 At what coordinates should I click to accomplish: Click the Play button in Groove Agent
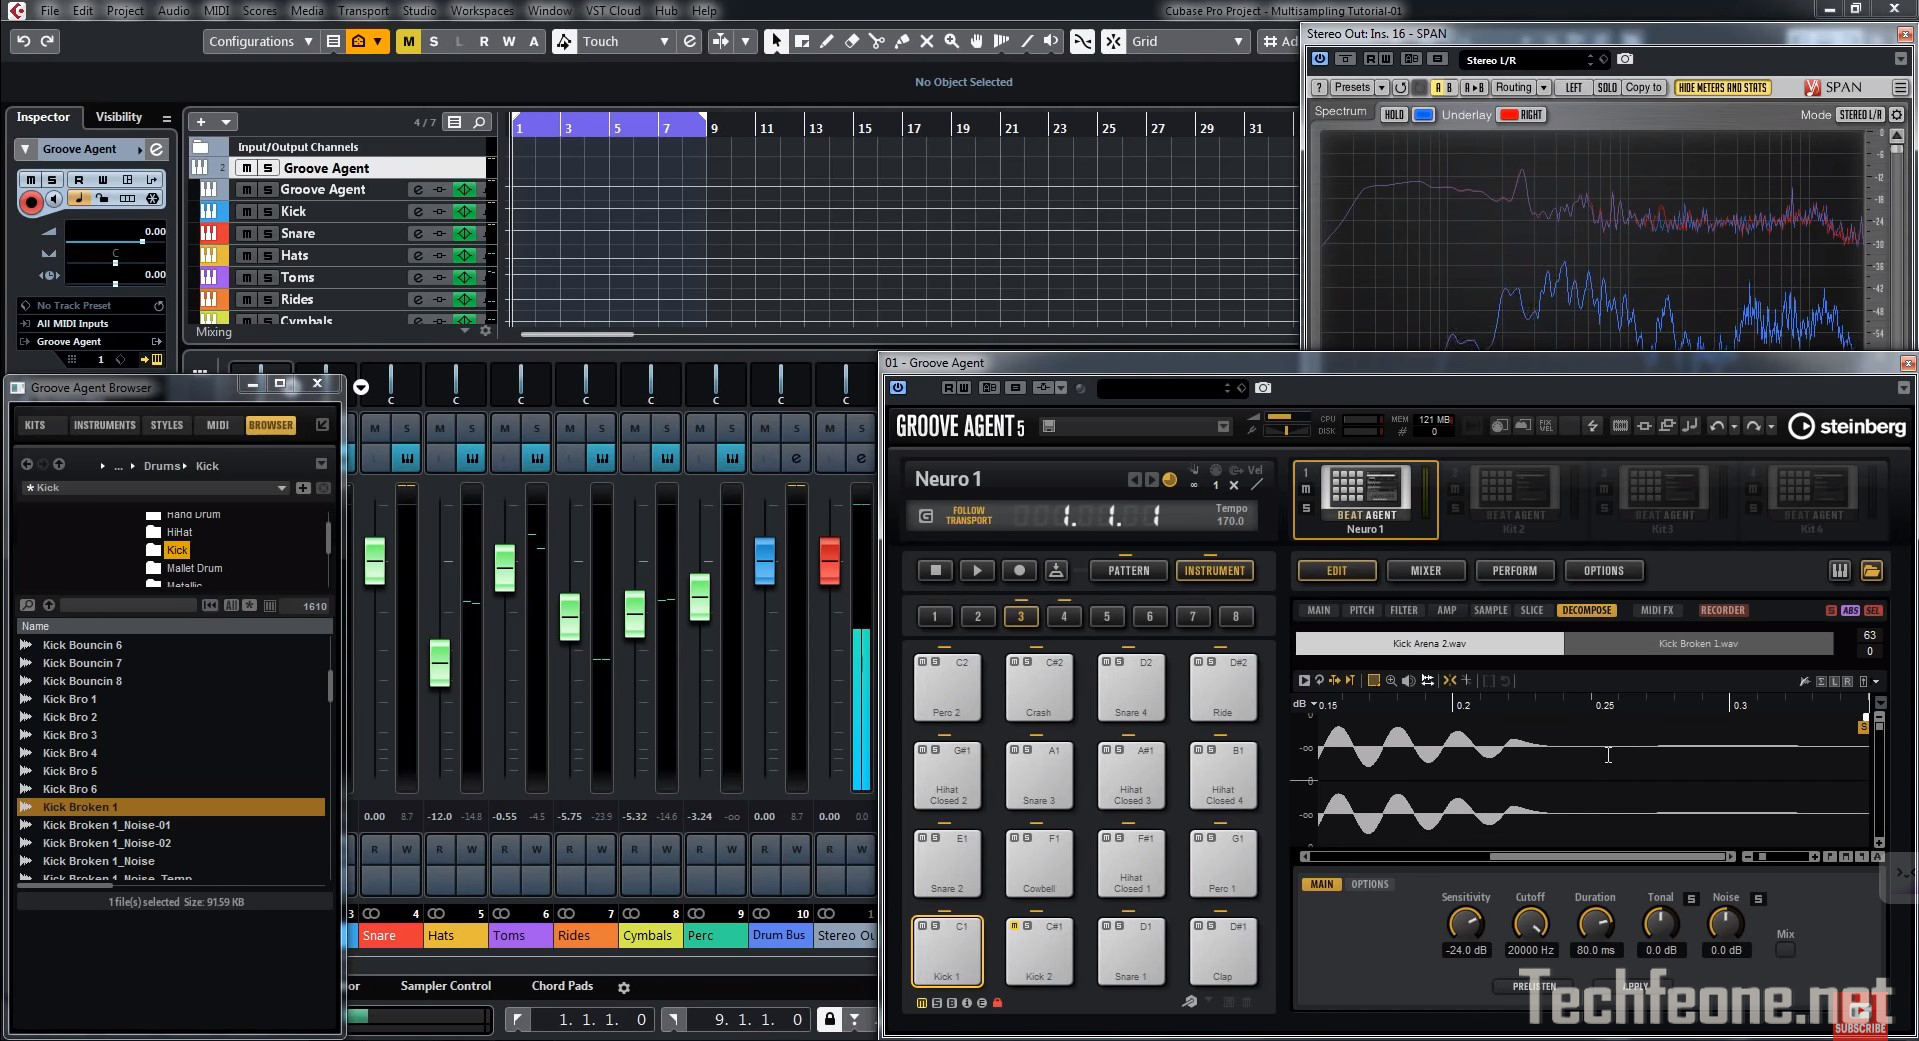(977, 570)
